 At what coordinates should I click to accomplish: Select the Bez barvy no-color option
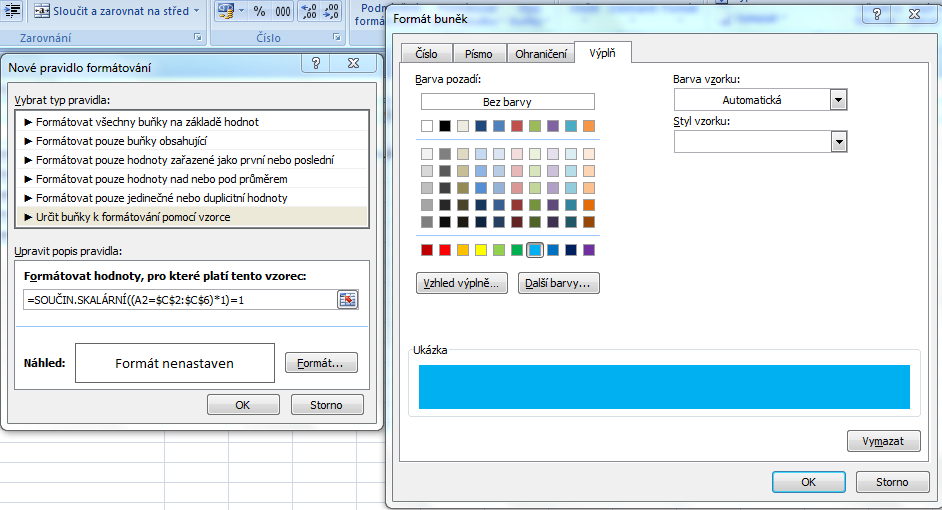507,102
